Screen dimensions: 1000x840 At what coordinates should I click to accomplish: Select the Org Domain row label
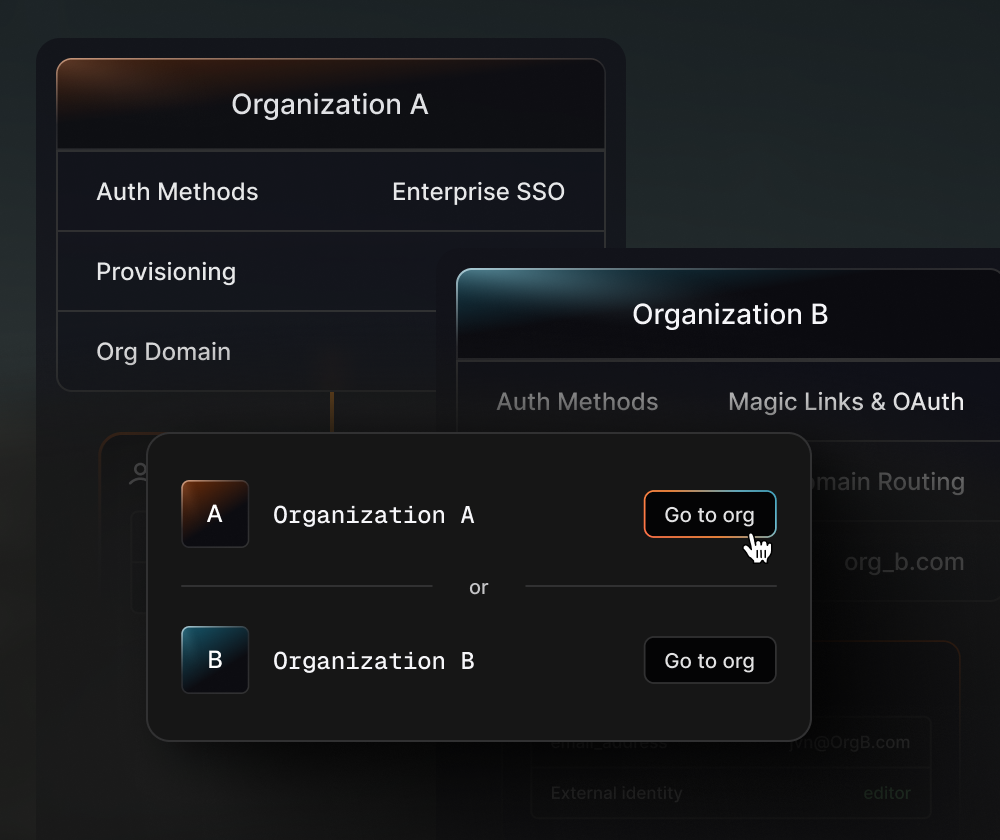(x=163, y=351)
